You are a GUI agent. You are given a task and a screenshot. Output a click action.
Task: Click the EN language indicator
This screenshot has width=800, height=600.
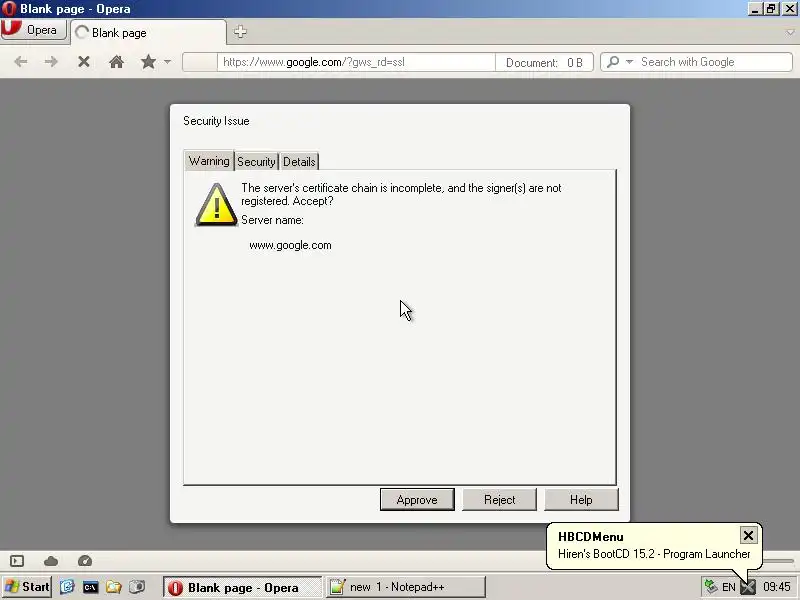click(x=729, y=587)
